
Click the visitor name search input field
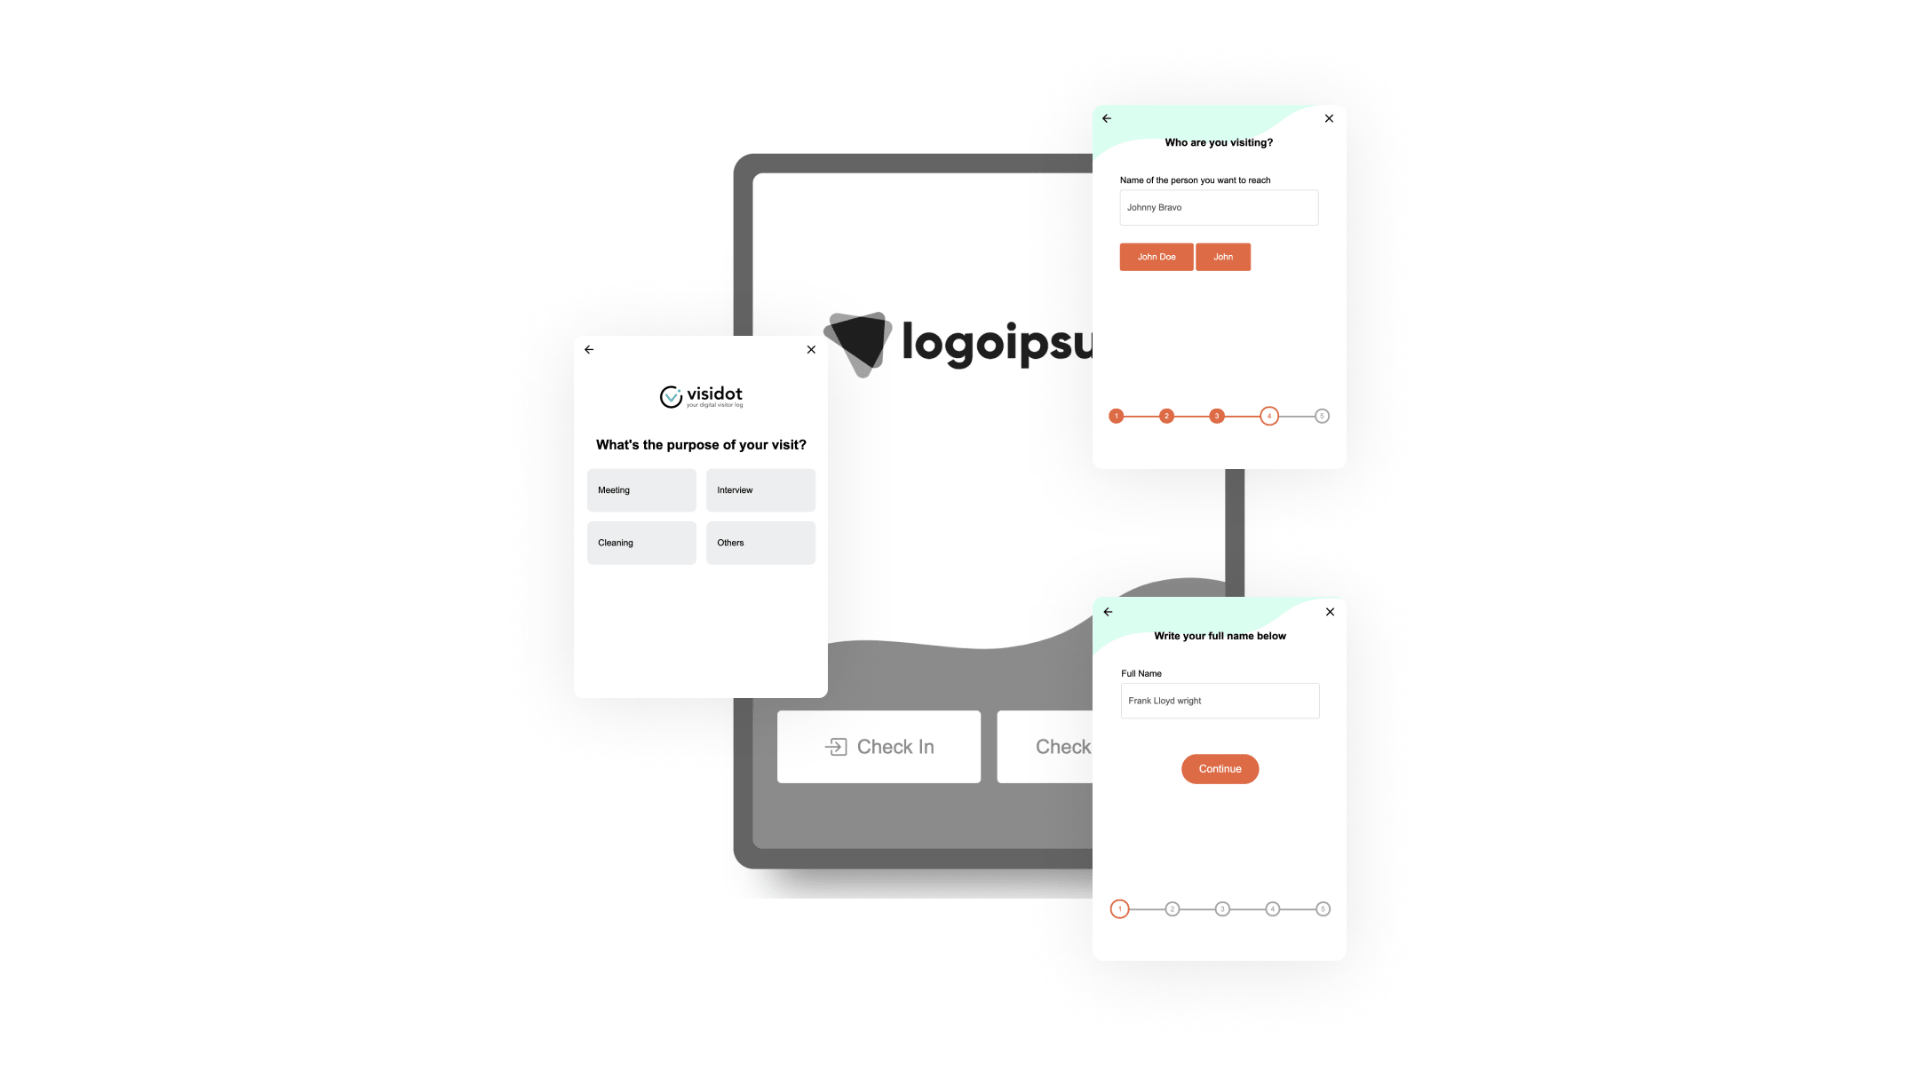[1220, 207]
